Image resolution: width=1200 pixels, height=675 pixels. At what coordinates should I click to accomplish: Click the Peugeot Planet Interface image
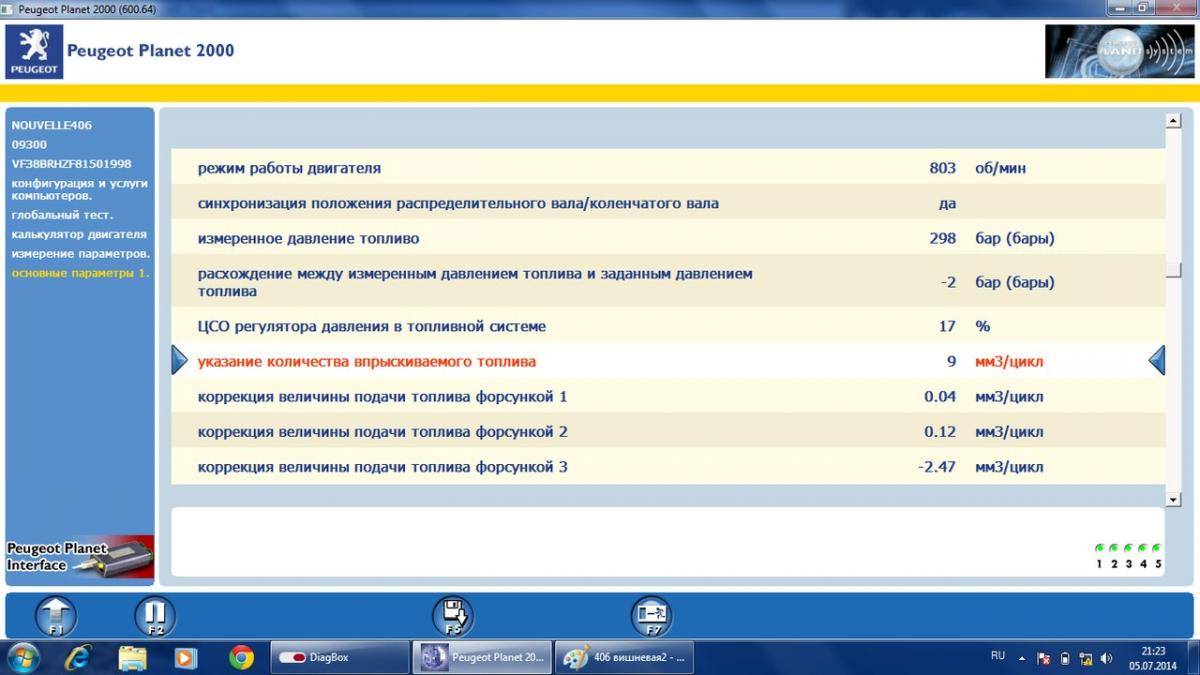[x=80, y=559]
